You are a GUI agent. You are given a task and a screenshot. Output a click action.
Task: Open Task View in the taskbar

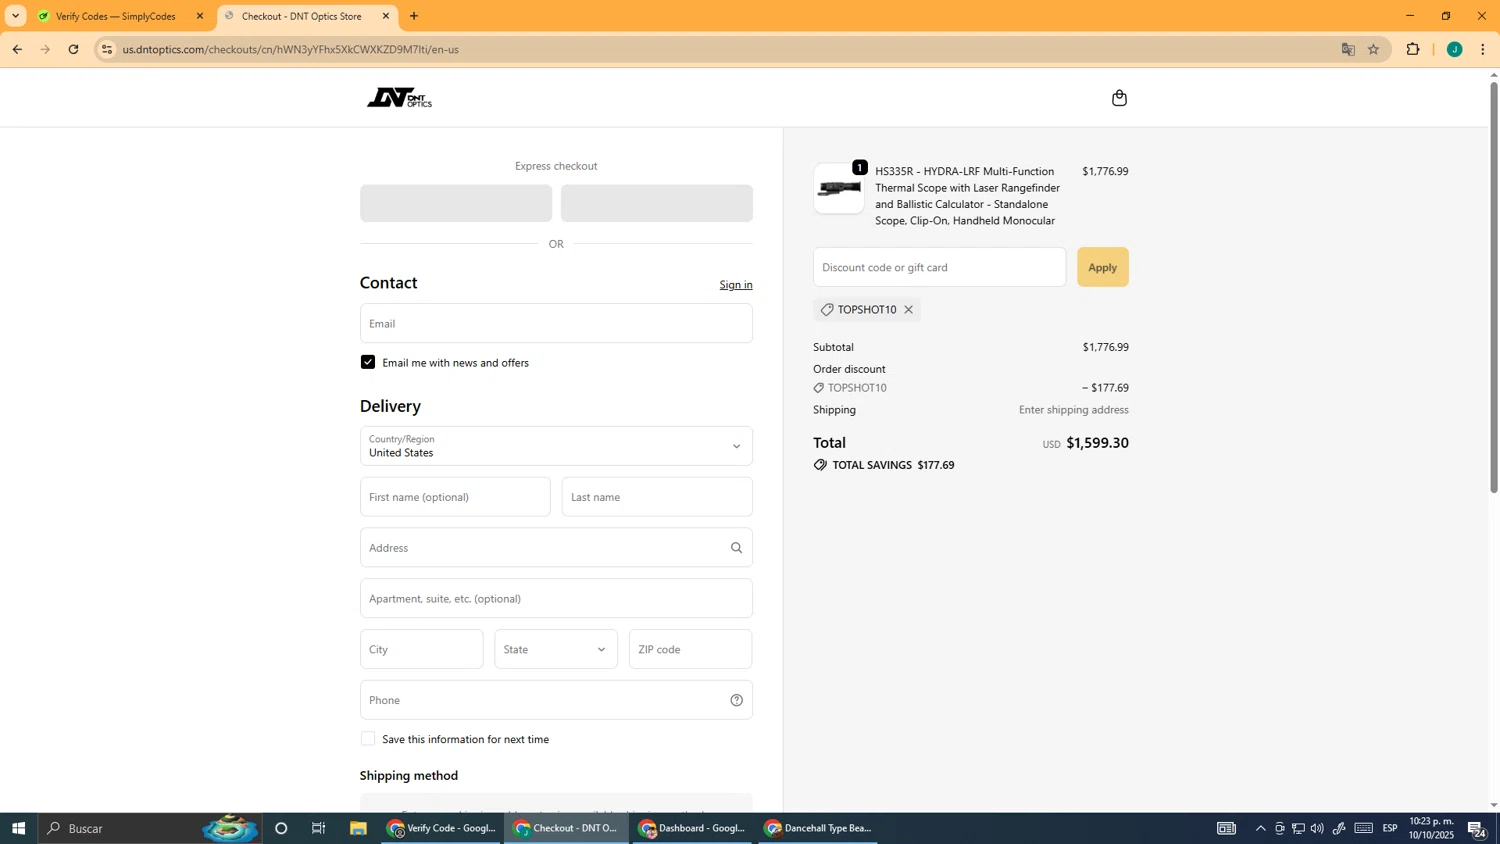(x=319, y=828)
